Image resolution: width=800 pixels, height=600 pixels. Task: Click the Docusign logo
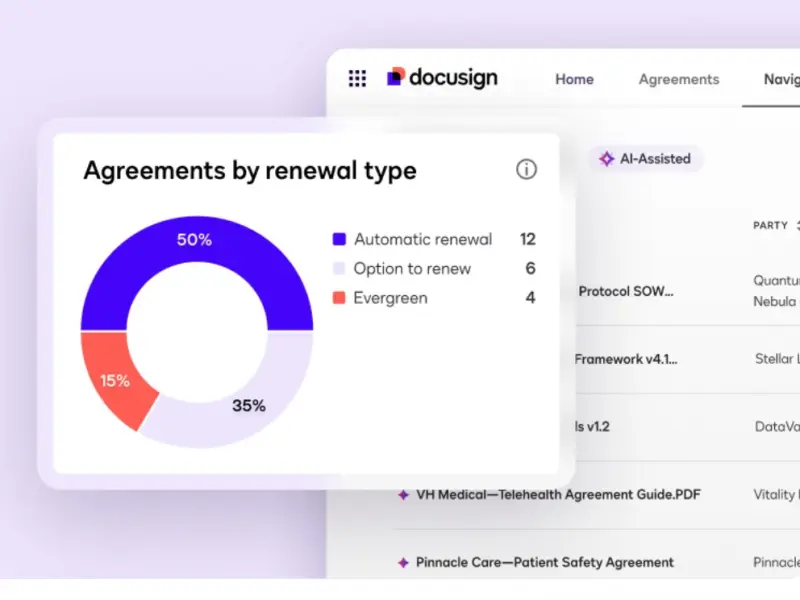(441, 78)
